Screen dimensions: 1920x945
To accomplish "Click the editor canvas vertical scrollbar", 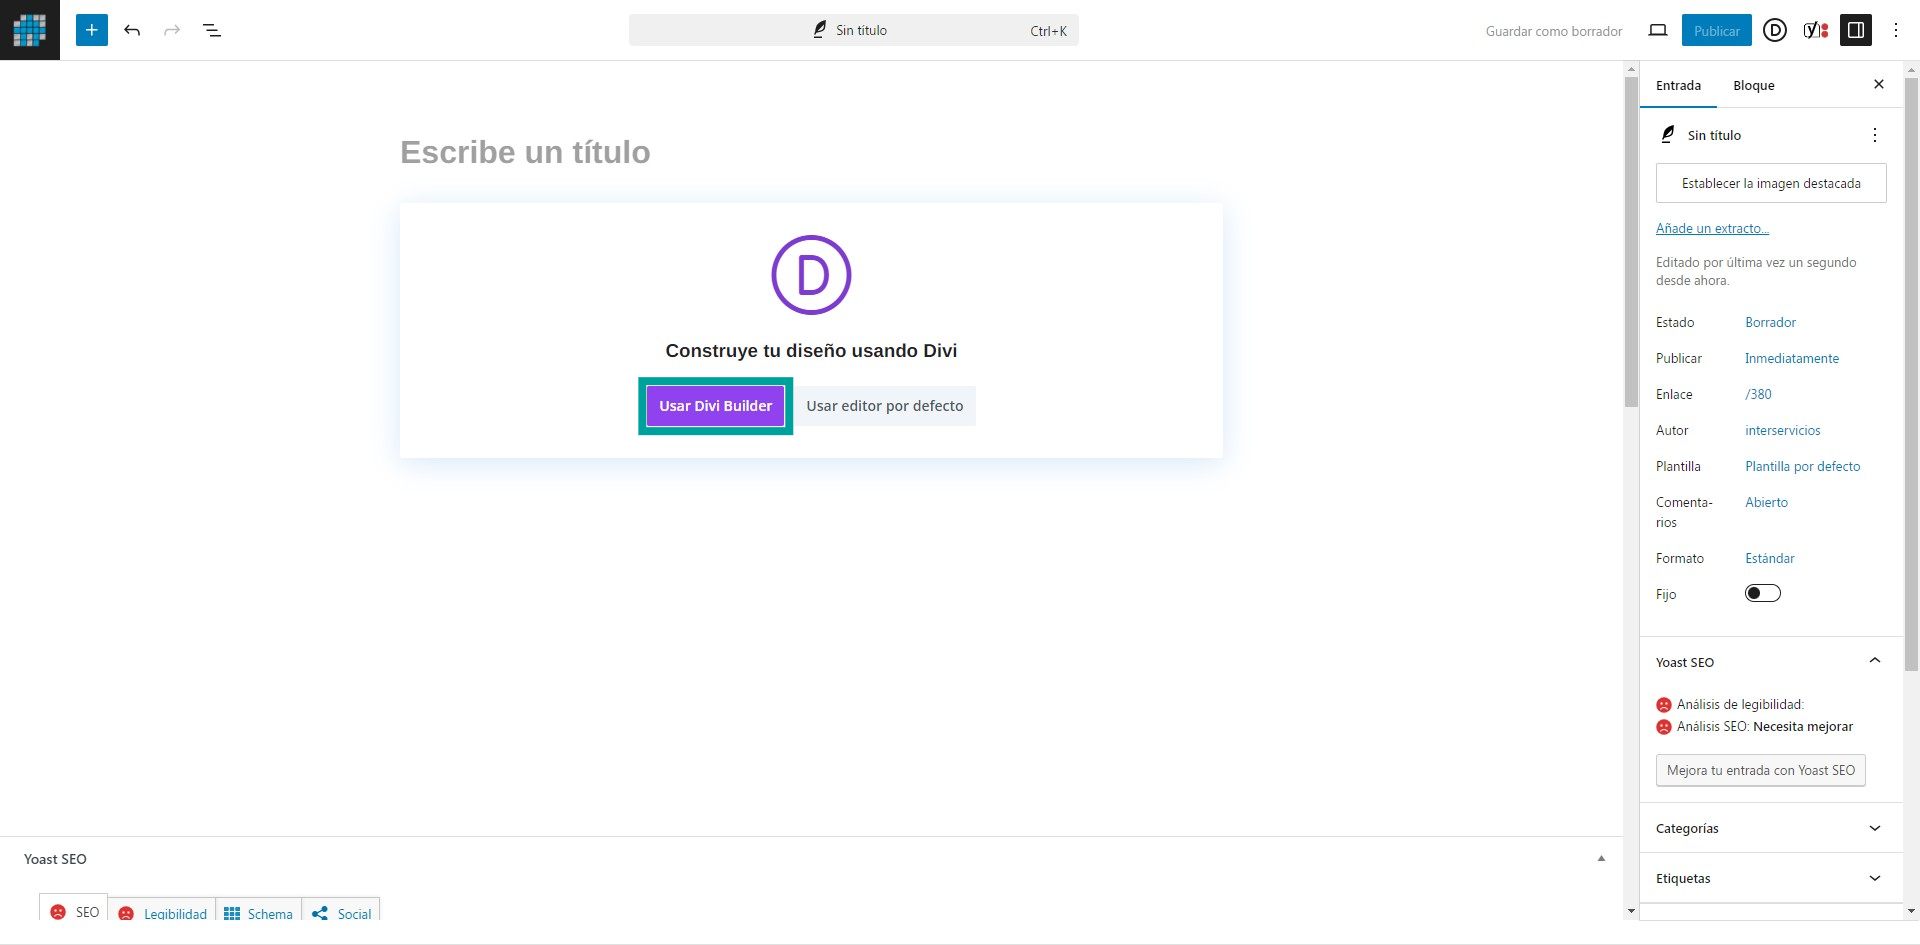I will click(x=1631, y=240).
